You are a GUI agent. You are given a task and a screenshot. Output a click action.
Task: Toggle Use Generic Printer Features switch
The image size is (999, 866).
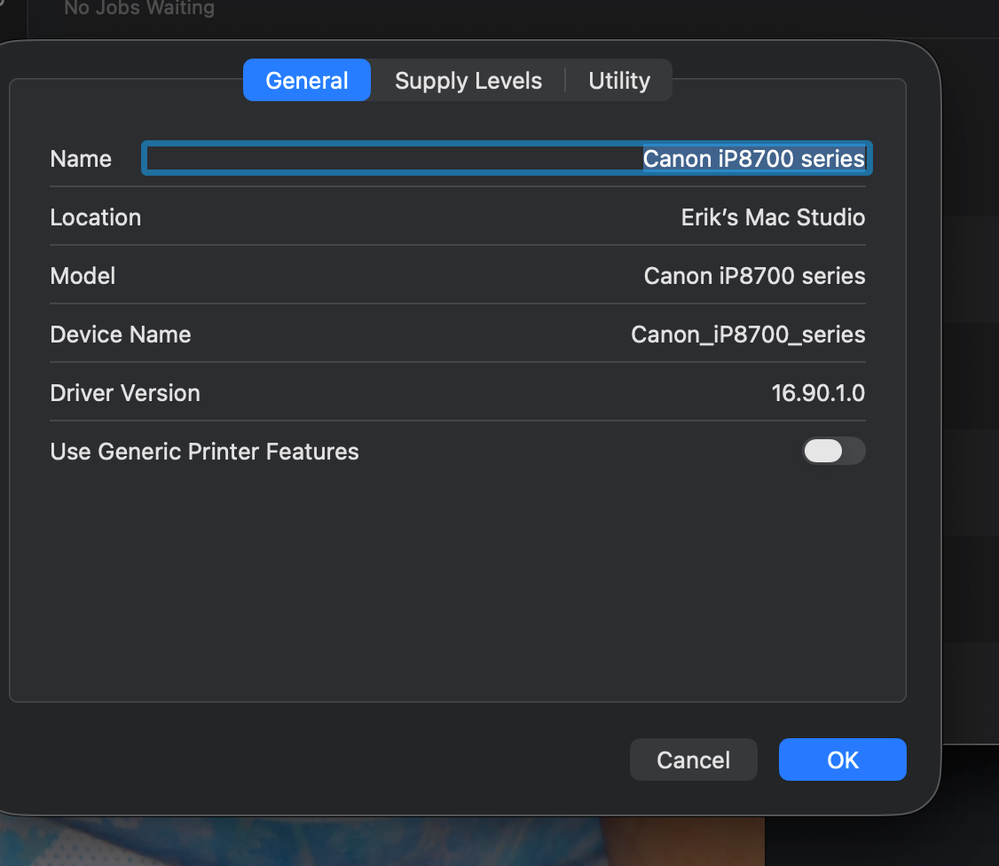click(833, 451)
